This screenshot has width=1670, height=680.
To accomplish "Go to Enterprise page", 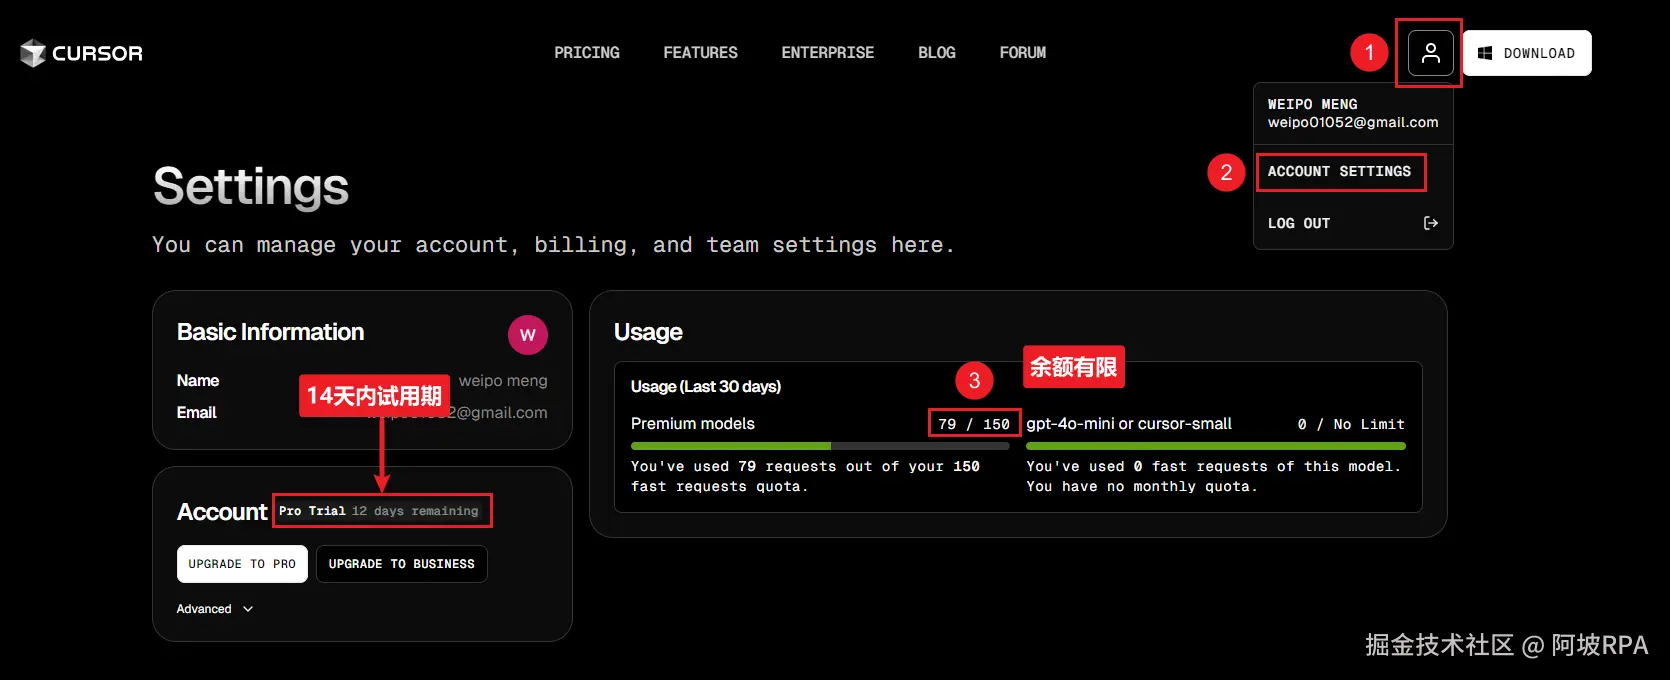I will [x=828, y=53].
